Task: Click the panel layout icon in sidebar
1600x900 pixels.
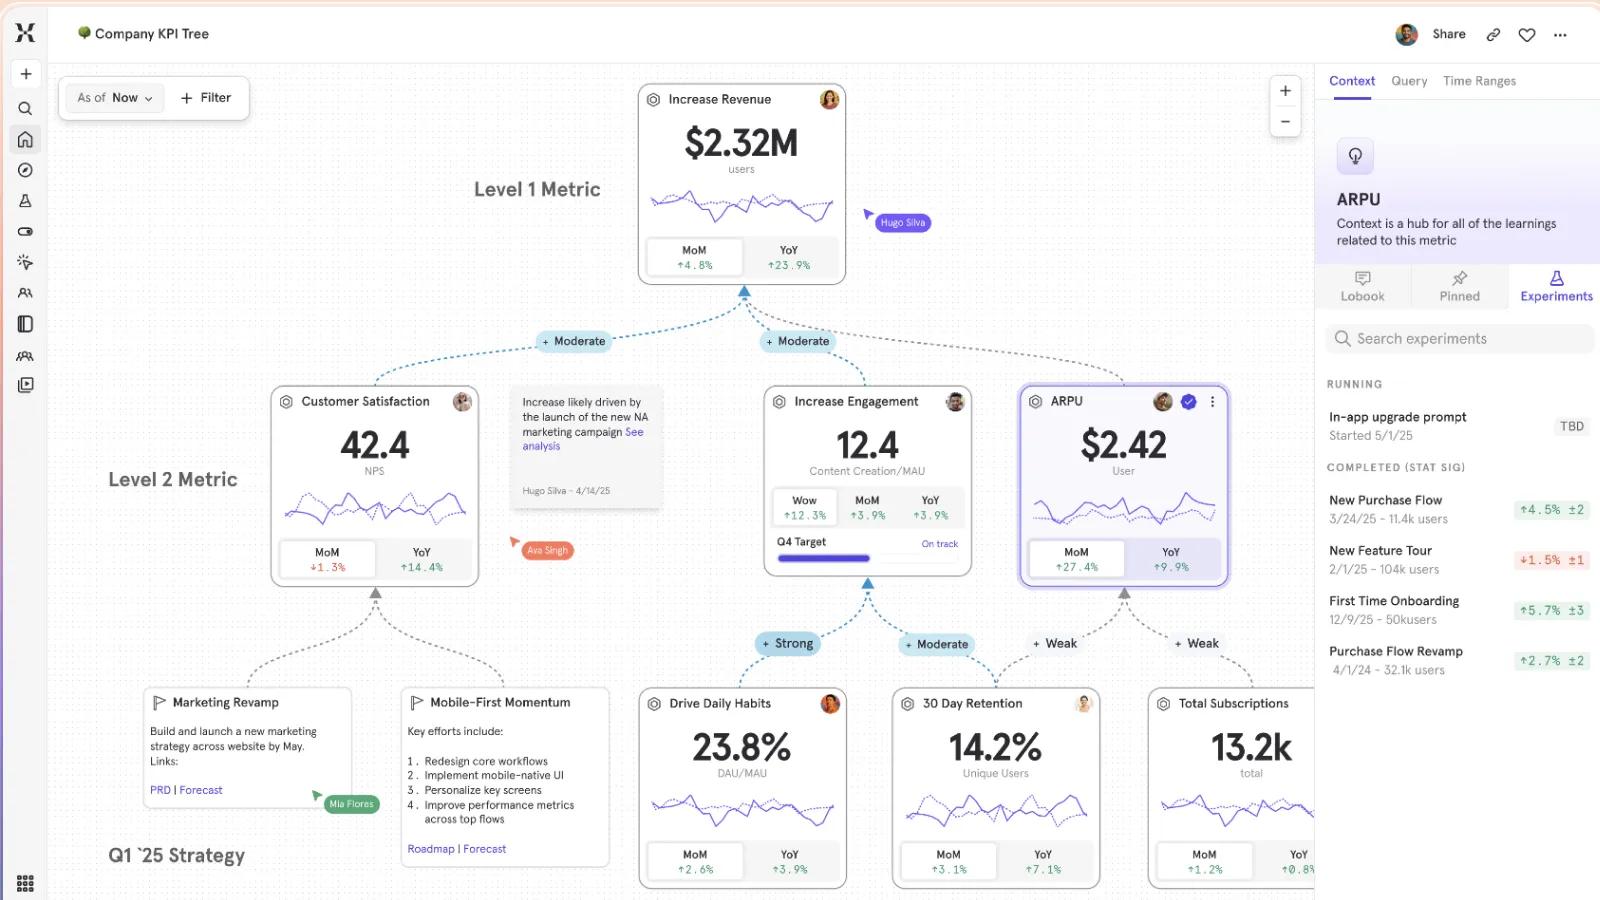Action: [x=26, y=324]
